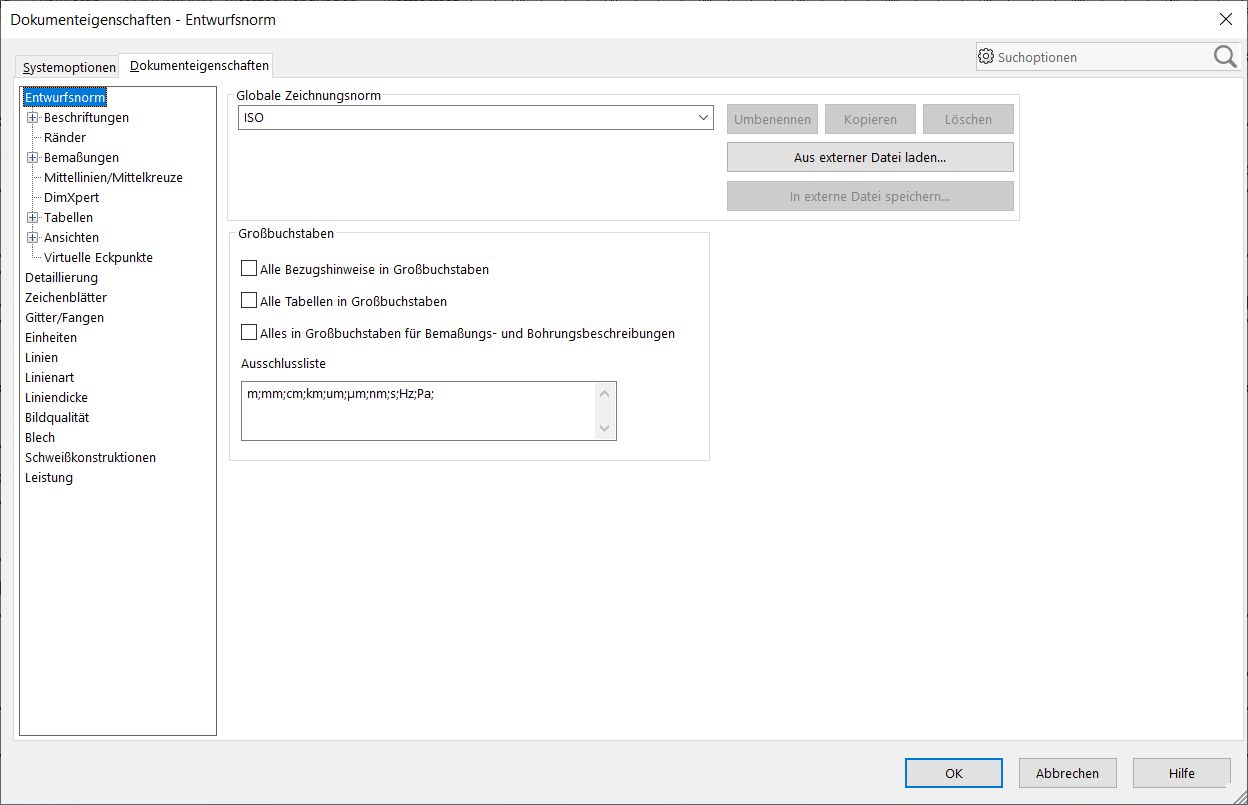This screenshot has height=805, width=1248.
Task: Click the Abbrechen button
Action: pos(1067,773)
